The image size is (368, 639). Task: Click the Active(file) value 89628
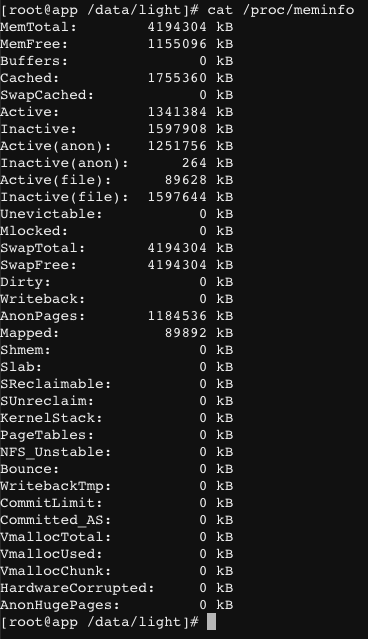point(186,180)
